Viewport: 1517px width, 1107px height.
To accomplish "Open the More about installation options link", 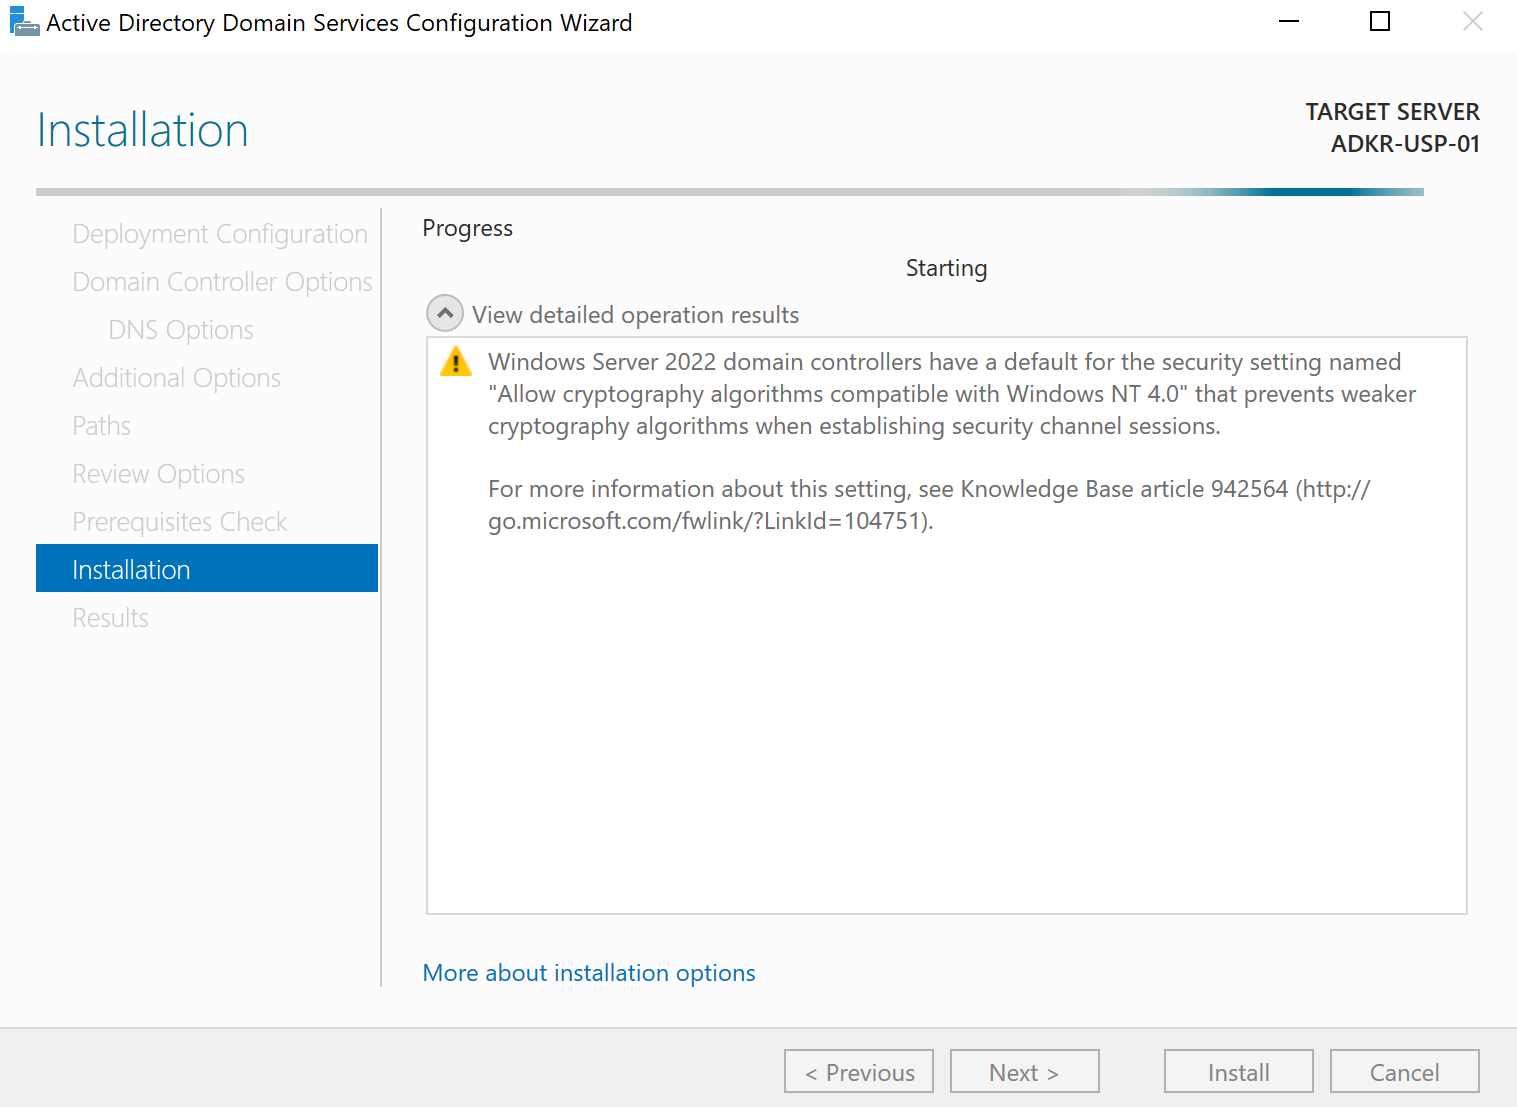I will (x=589, y=973).
